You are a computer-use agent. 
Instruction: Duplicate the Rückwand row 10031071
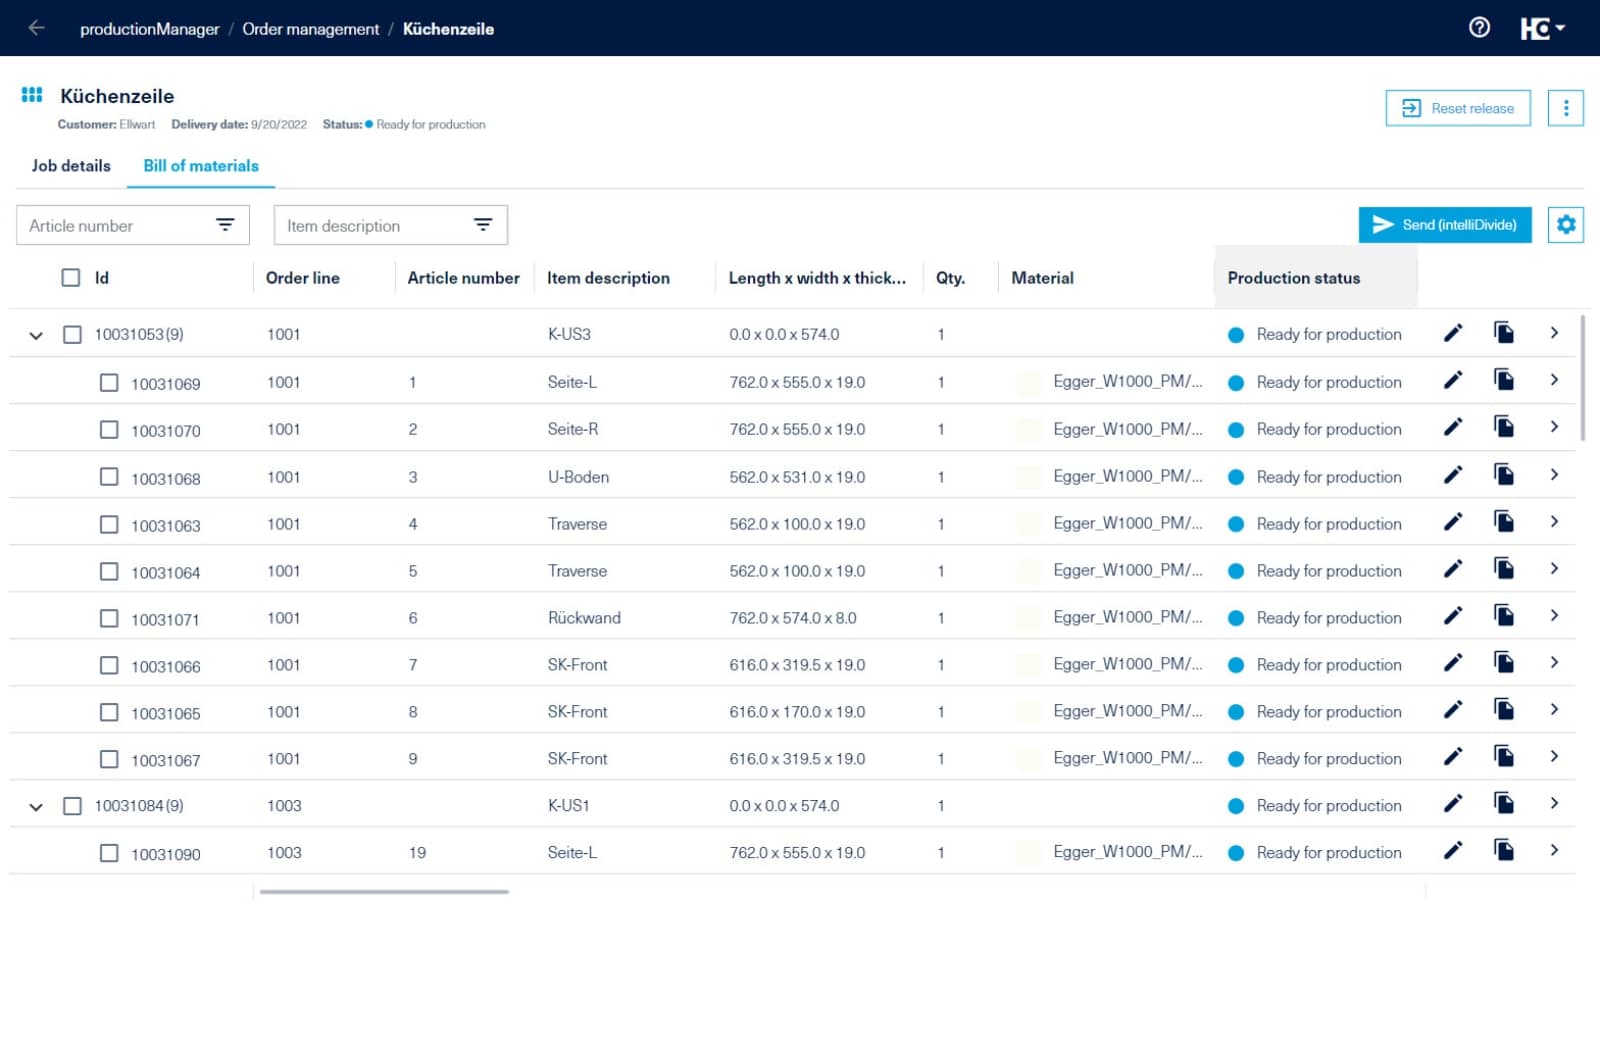[x=1503, y=615]
